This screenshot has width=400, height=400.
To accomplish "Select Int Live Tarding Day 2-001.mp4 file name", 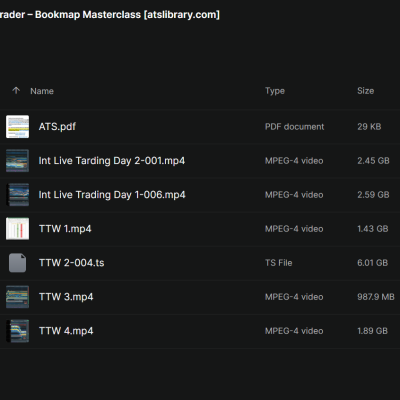I will click(112, 161).
